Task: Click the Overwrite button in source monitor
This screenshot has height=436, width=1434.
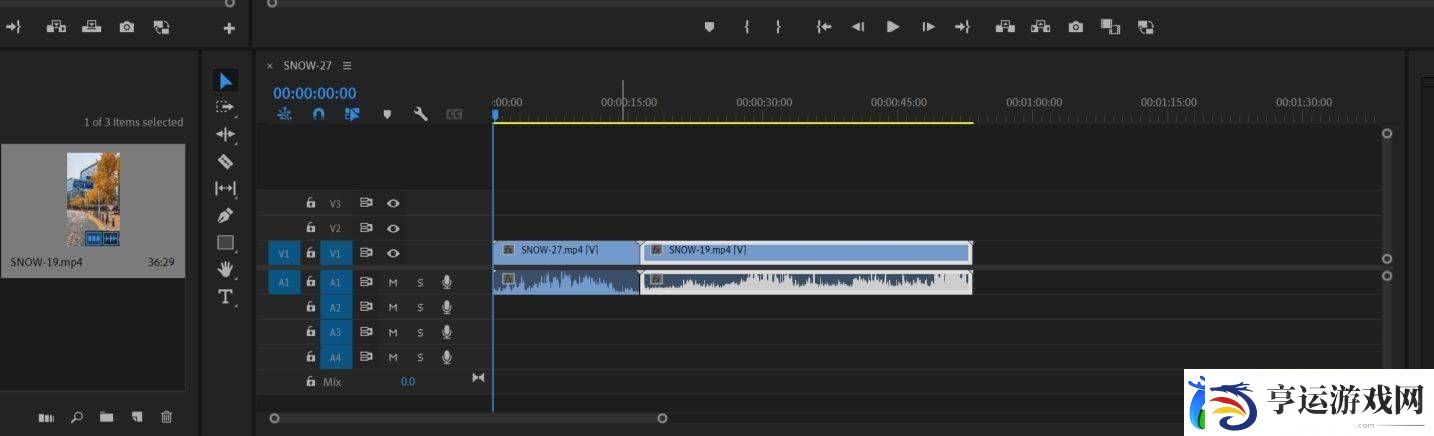Action: coord(91,27)
